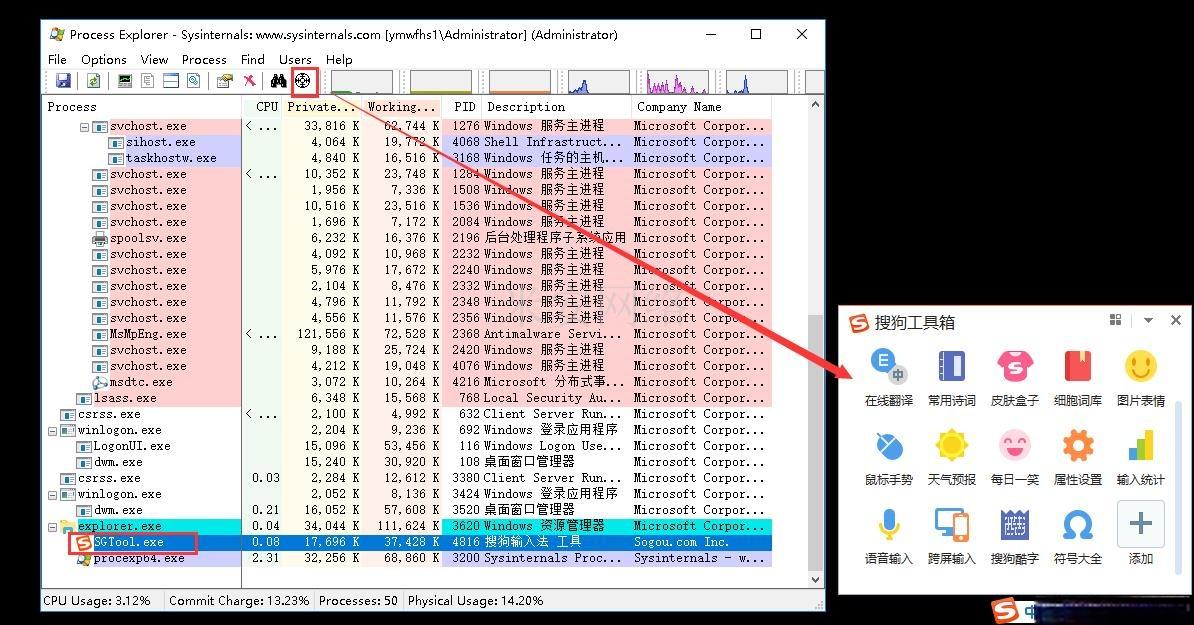The width and height of the screenshot is (1194, 625).
Task: Open 在线翻译 online translation tool
Action: point(888,378)
